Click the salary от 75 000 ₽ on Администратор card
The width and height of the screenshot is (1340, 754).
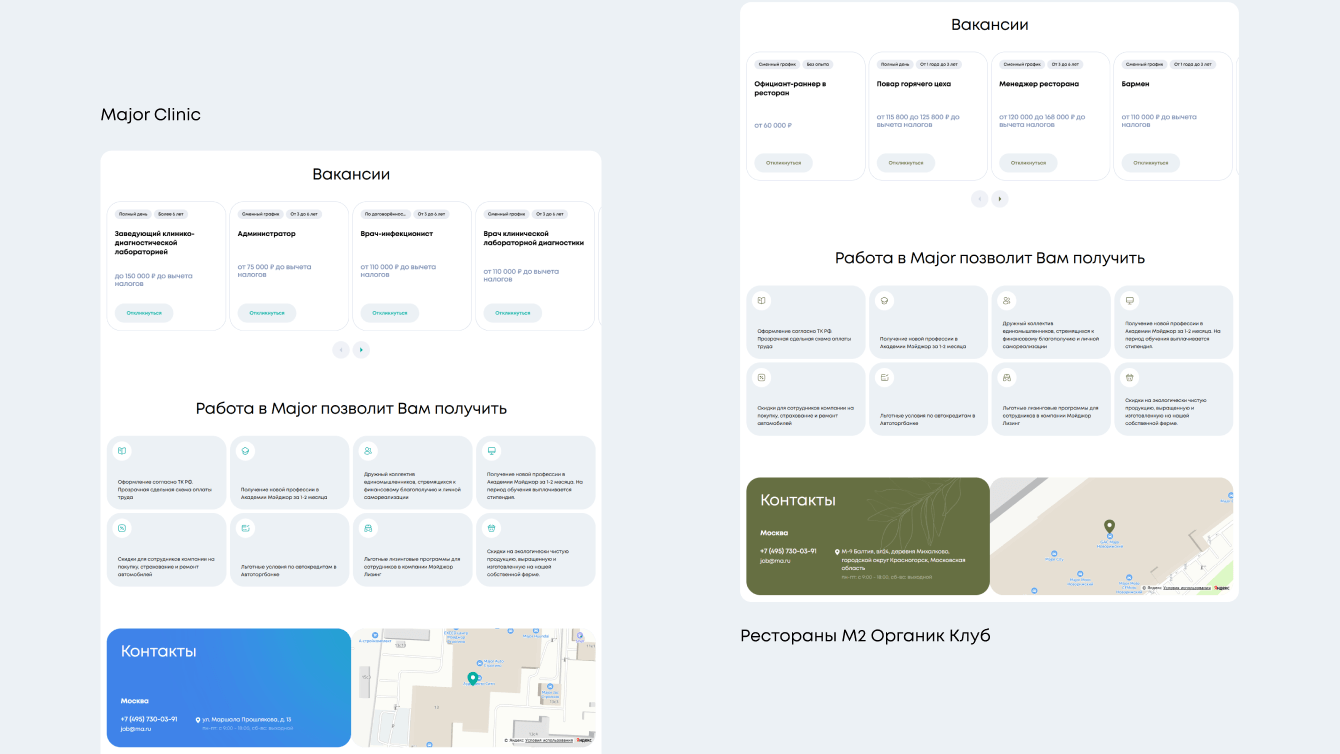pyautogui.click(x=274, y=270)
